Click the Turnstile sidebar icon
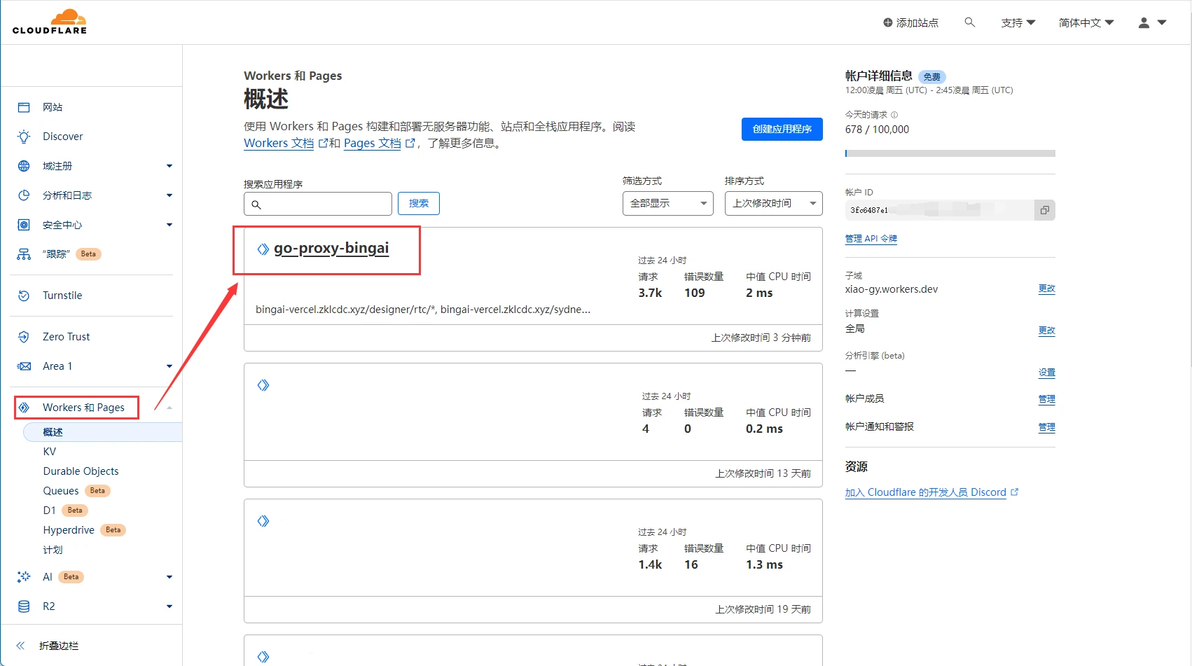This screenshot has width=1192, height=666. coord(24,296)
